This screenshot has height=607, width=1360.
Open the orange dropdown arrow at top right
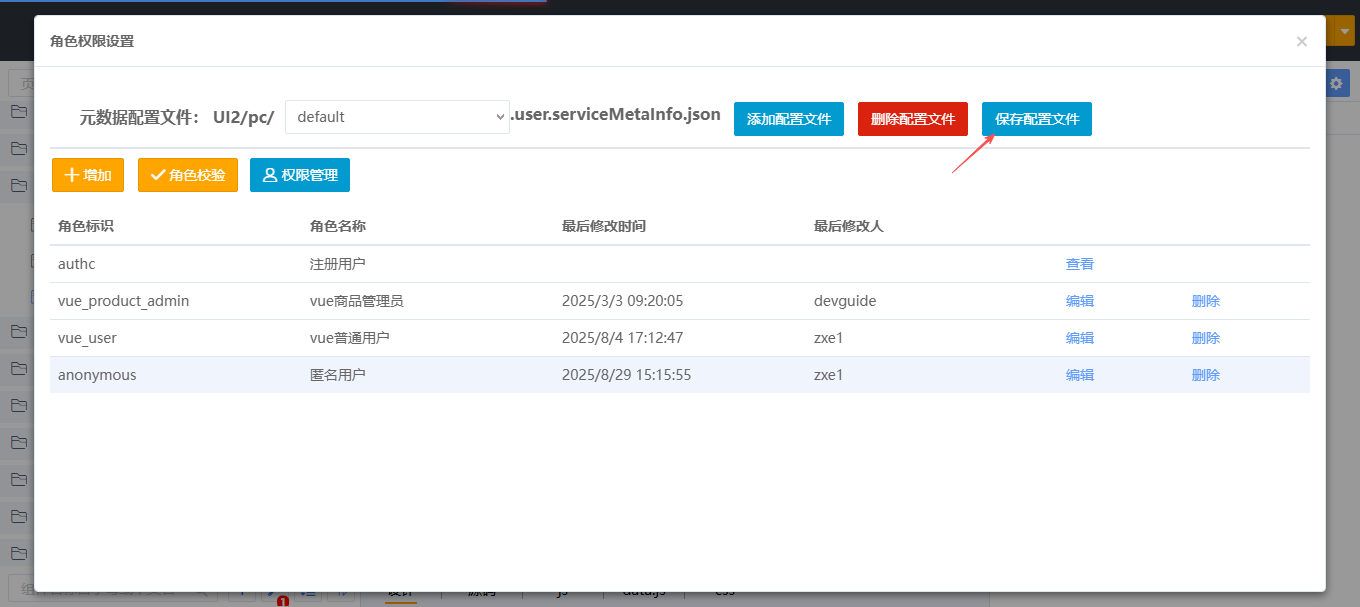[1346, 32]
